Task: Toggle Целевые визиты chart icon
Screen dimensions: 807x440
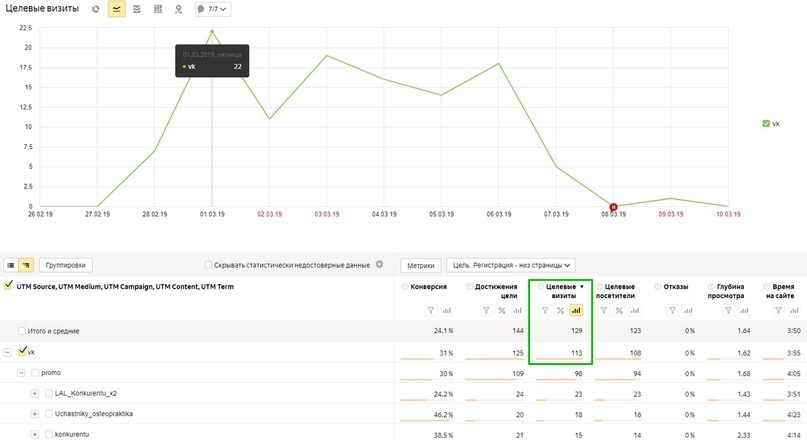Action: pyautogui.click(x=576, y=310)
